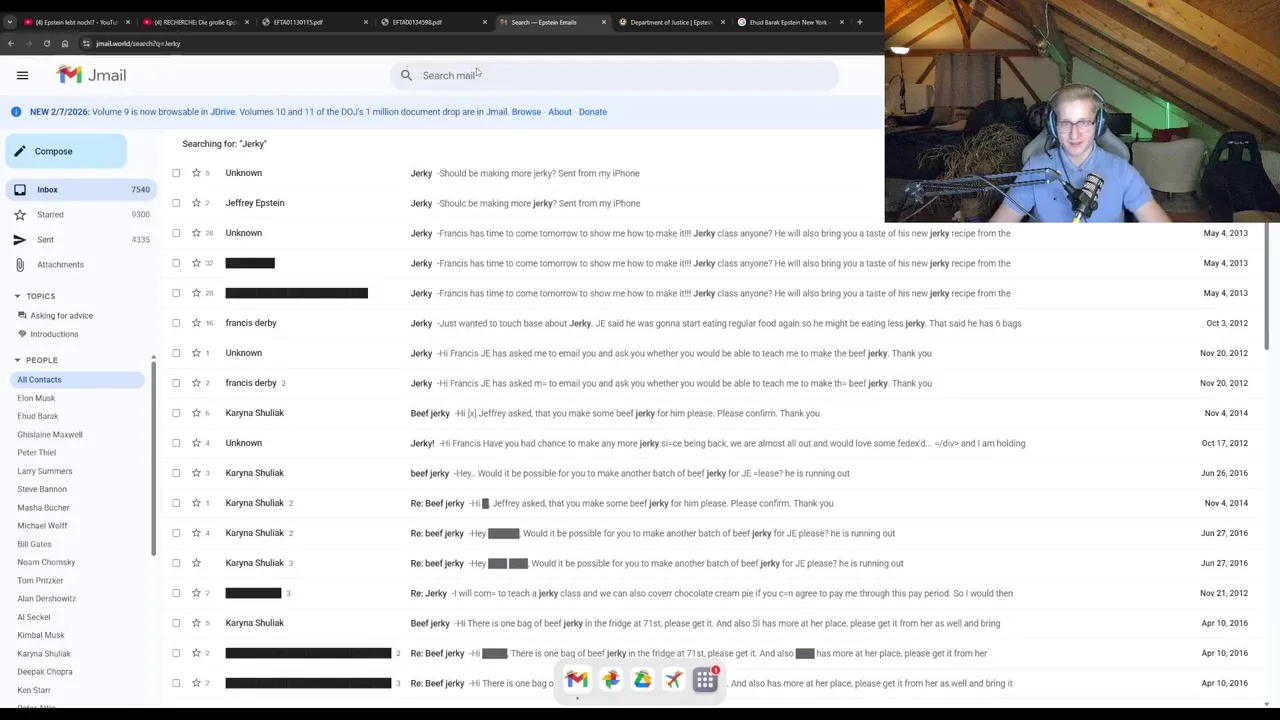
Task: Star Karyna Shuliak Jun 26, 2016 email
Action: coord(196,473)
